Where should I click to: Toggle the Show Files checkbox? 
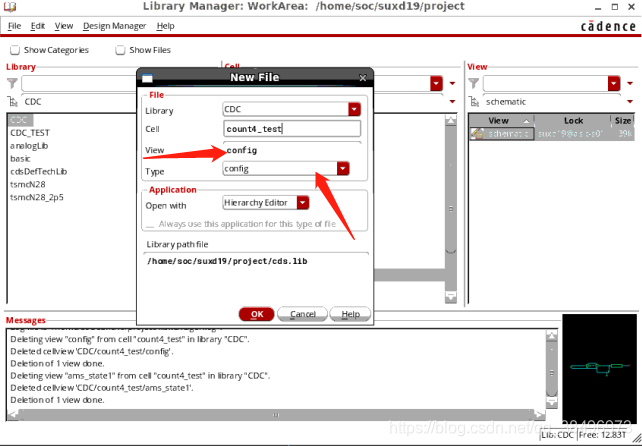tap(121, 50)
